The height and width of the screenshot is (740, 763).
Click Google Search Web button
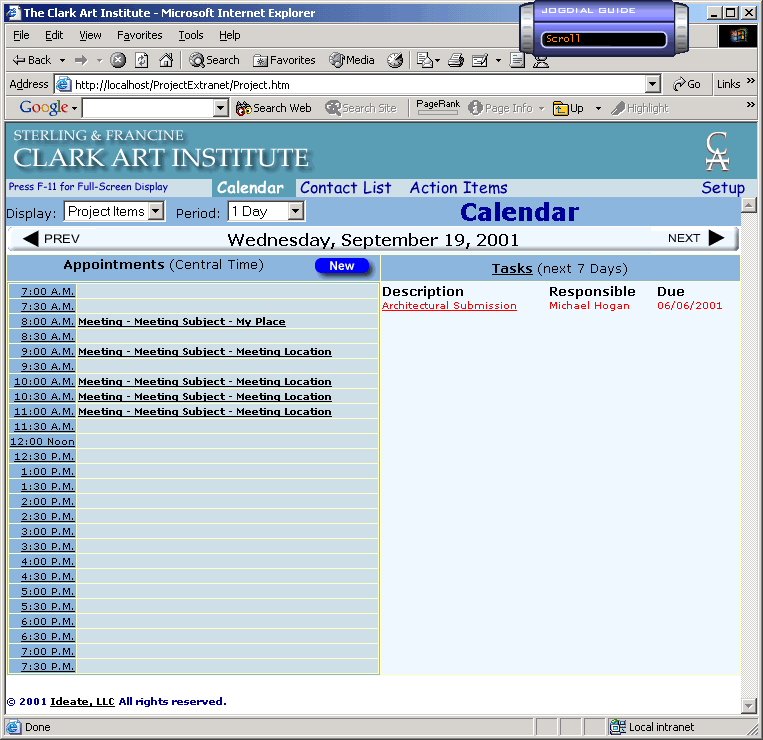tap(273, 108)
